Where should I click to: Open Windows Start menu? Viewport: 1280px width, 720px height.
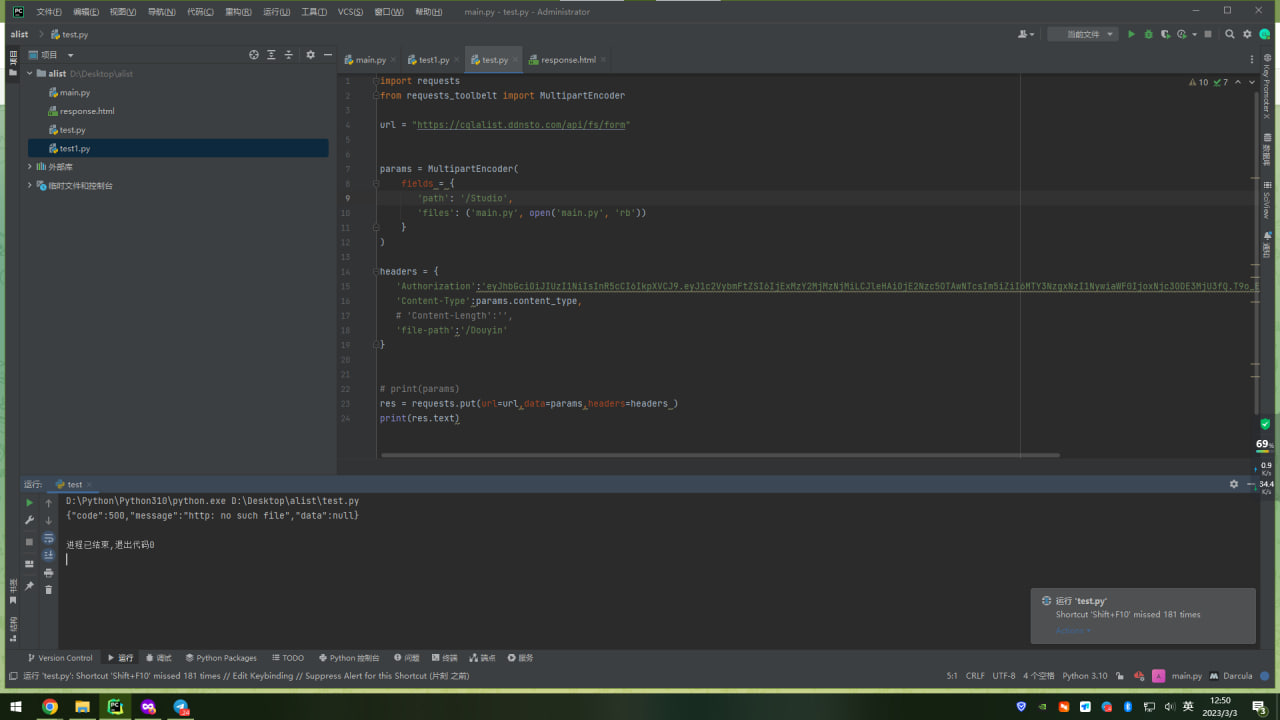[x=16, y=707]
